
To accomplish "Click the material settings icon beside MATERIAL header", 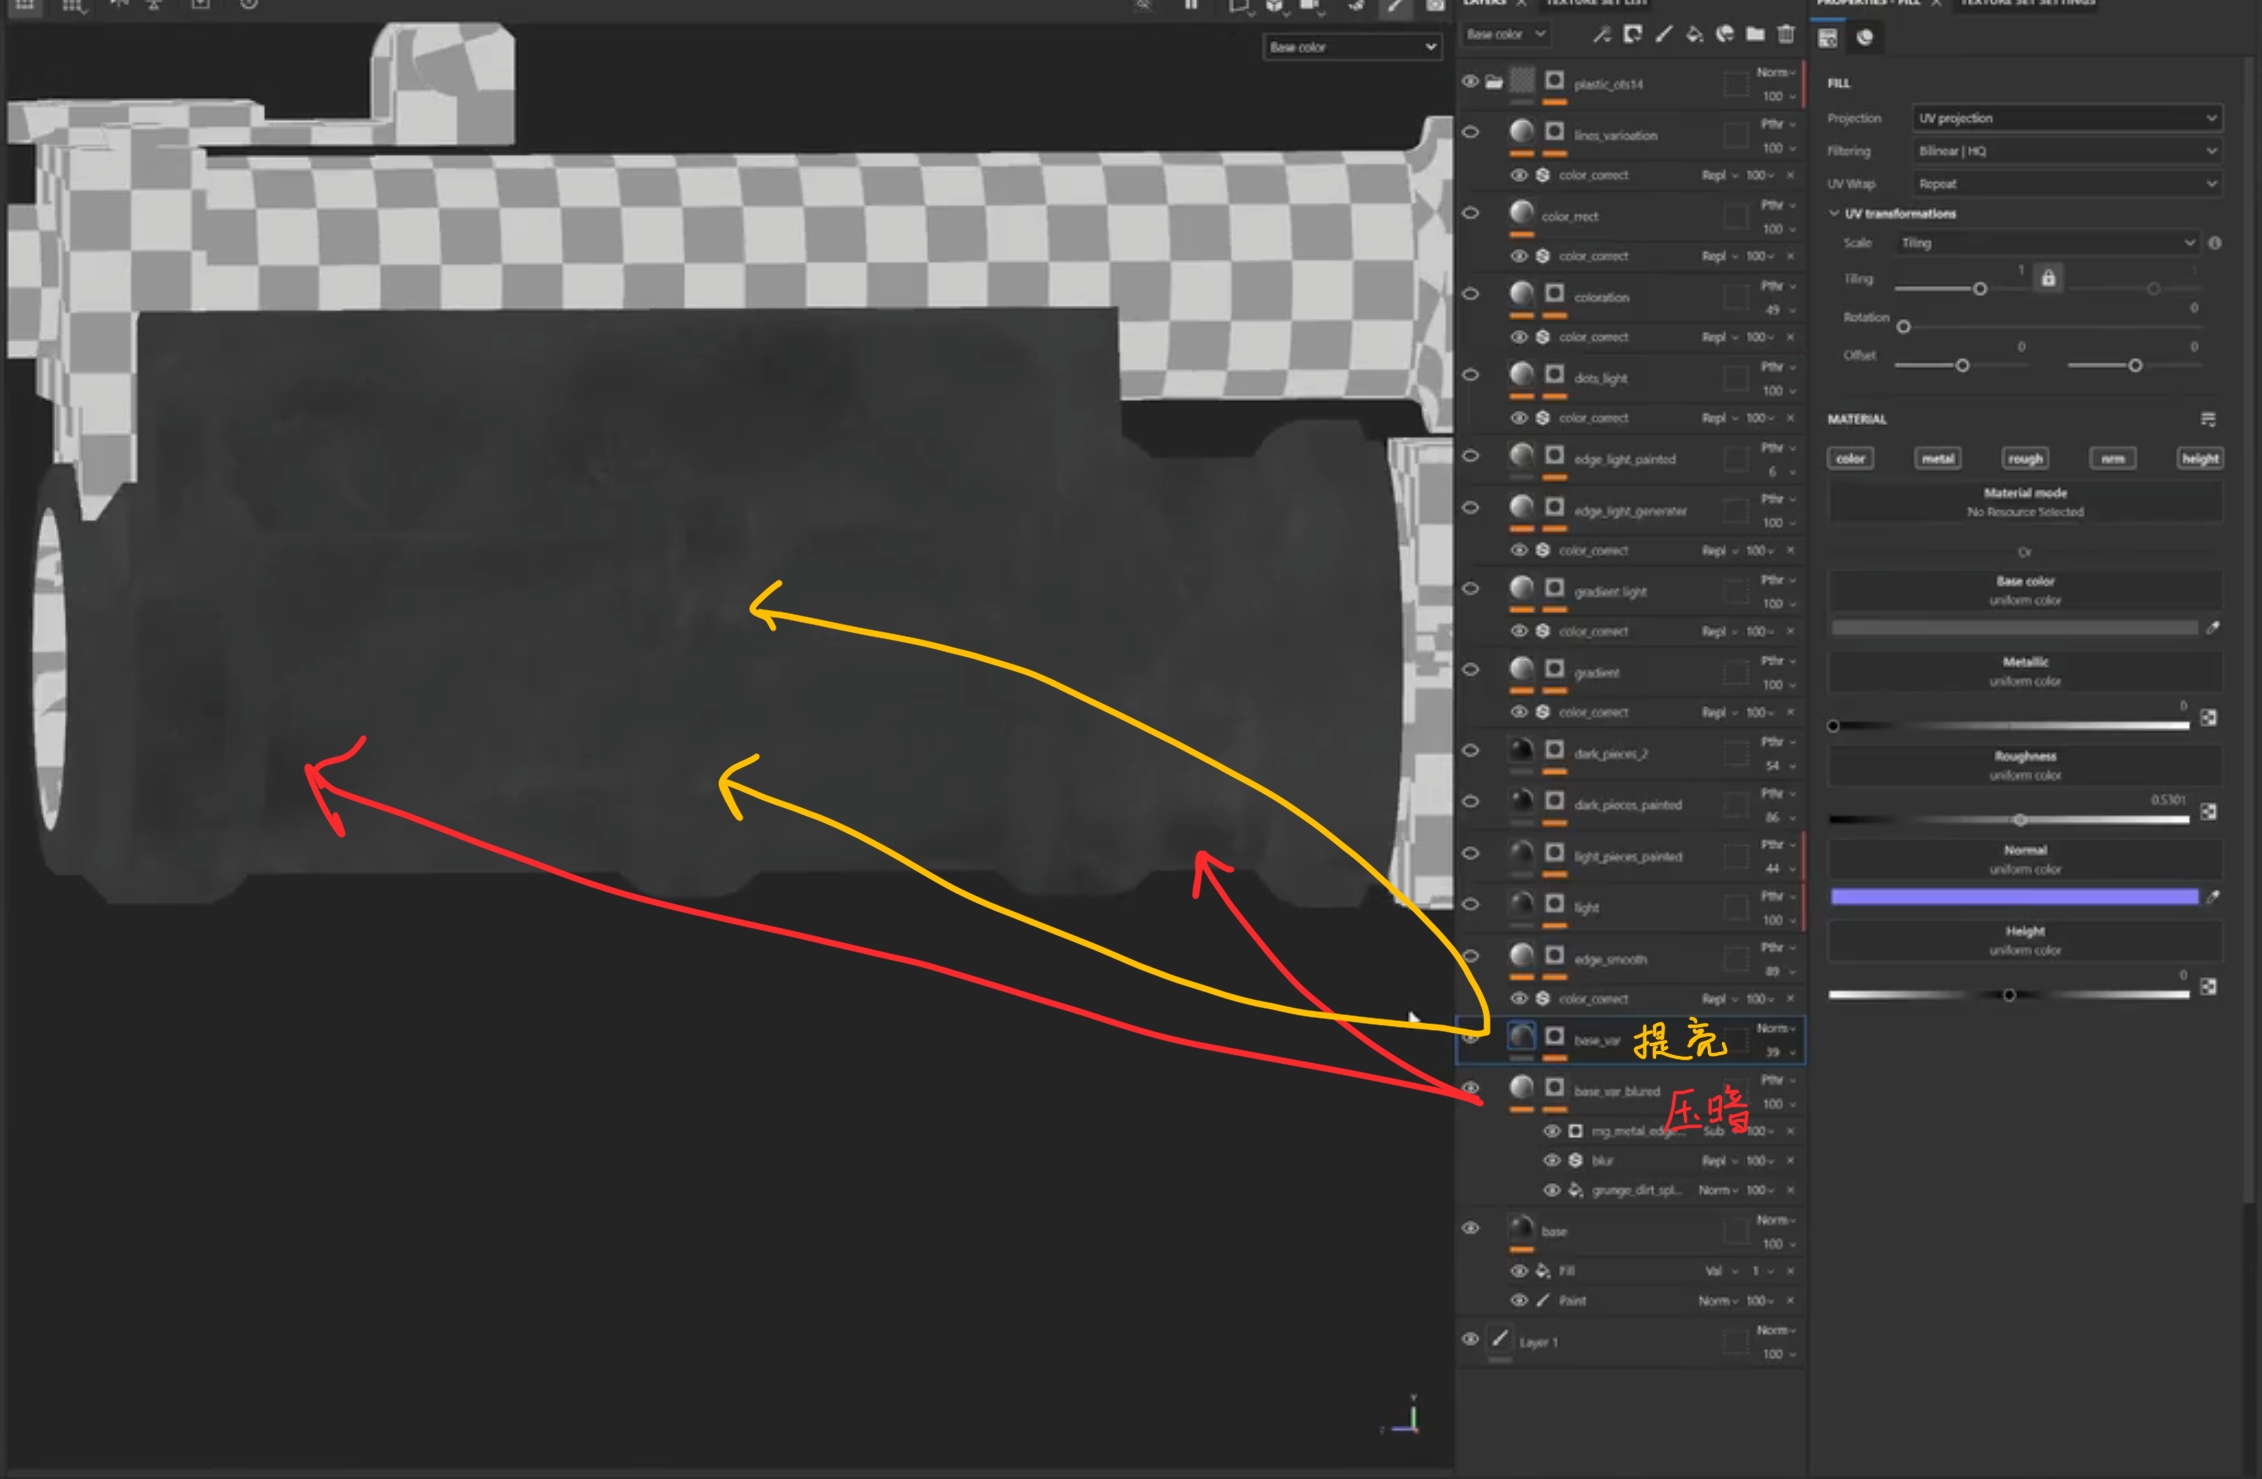I will (2208, 419).
